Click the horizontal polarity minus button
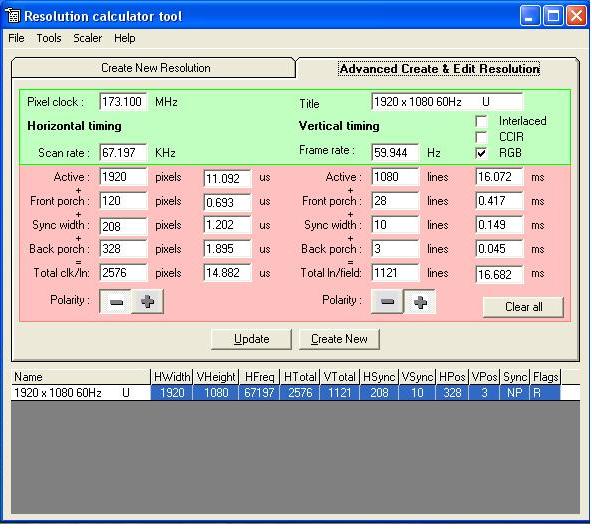Viewport: 592px width, 529px height. point(116,302)
